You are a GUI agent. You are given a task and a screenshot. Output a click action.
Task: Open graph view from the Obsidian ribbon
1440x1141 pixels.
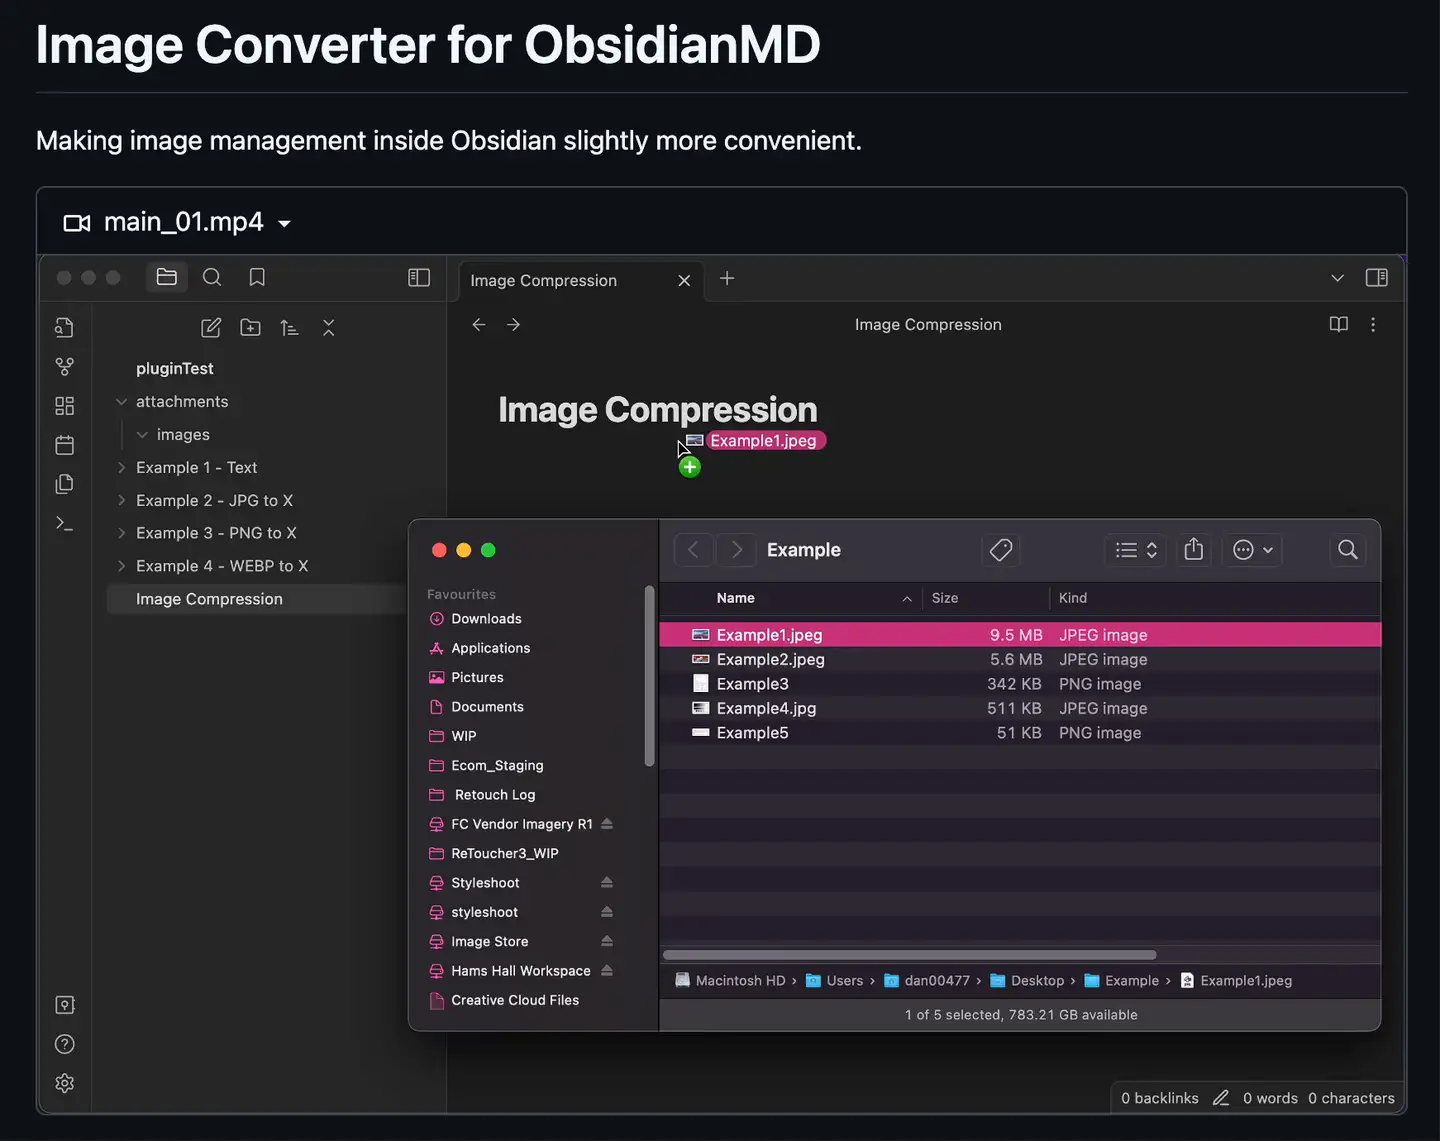coord(65,366)
